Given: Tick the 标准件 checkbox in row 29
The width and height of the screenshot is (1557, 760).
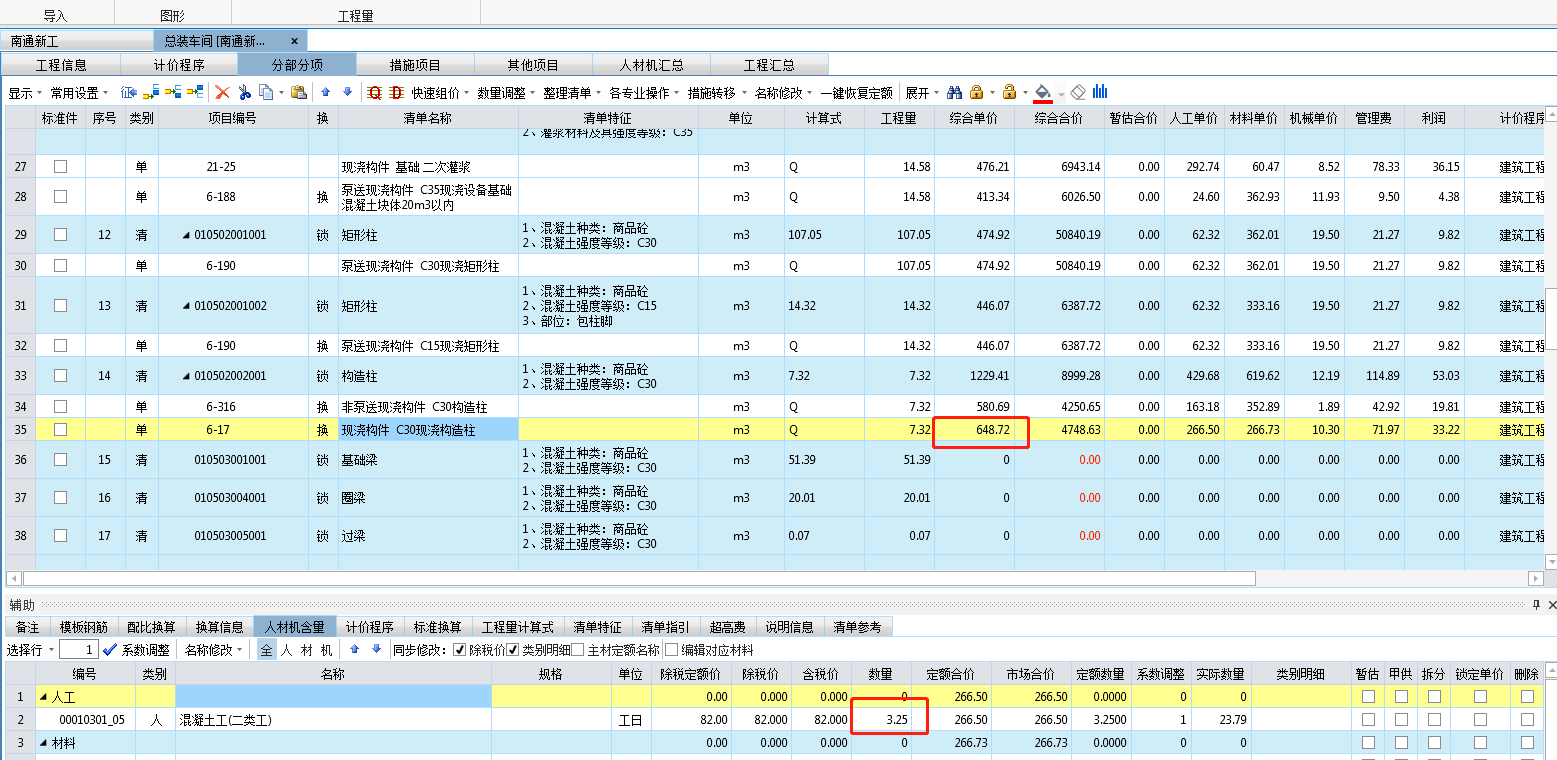Looking at the screenshot, I should coord(60,234).
